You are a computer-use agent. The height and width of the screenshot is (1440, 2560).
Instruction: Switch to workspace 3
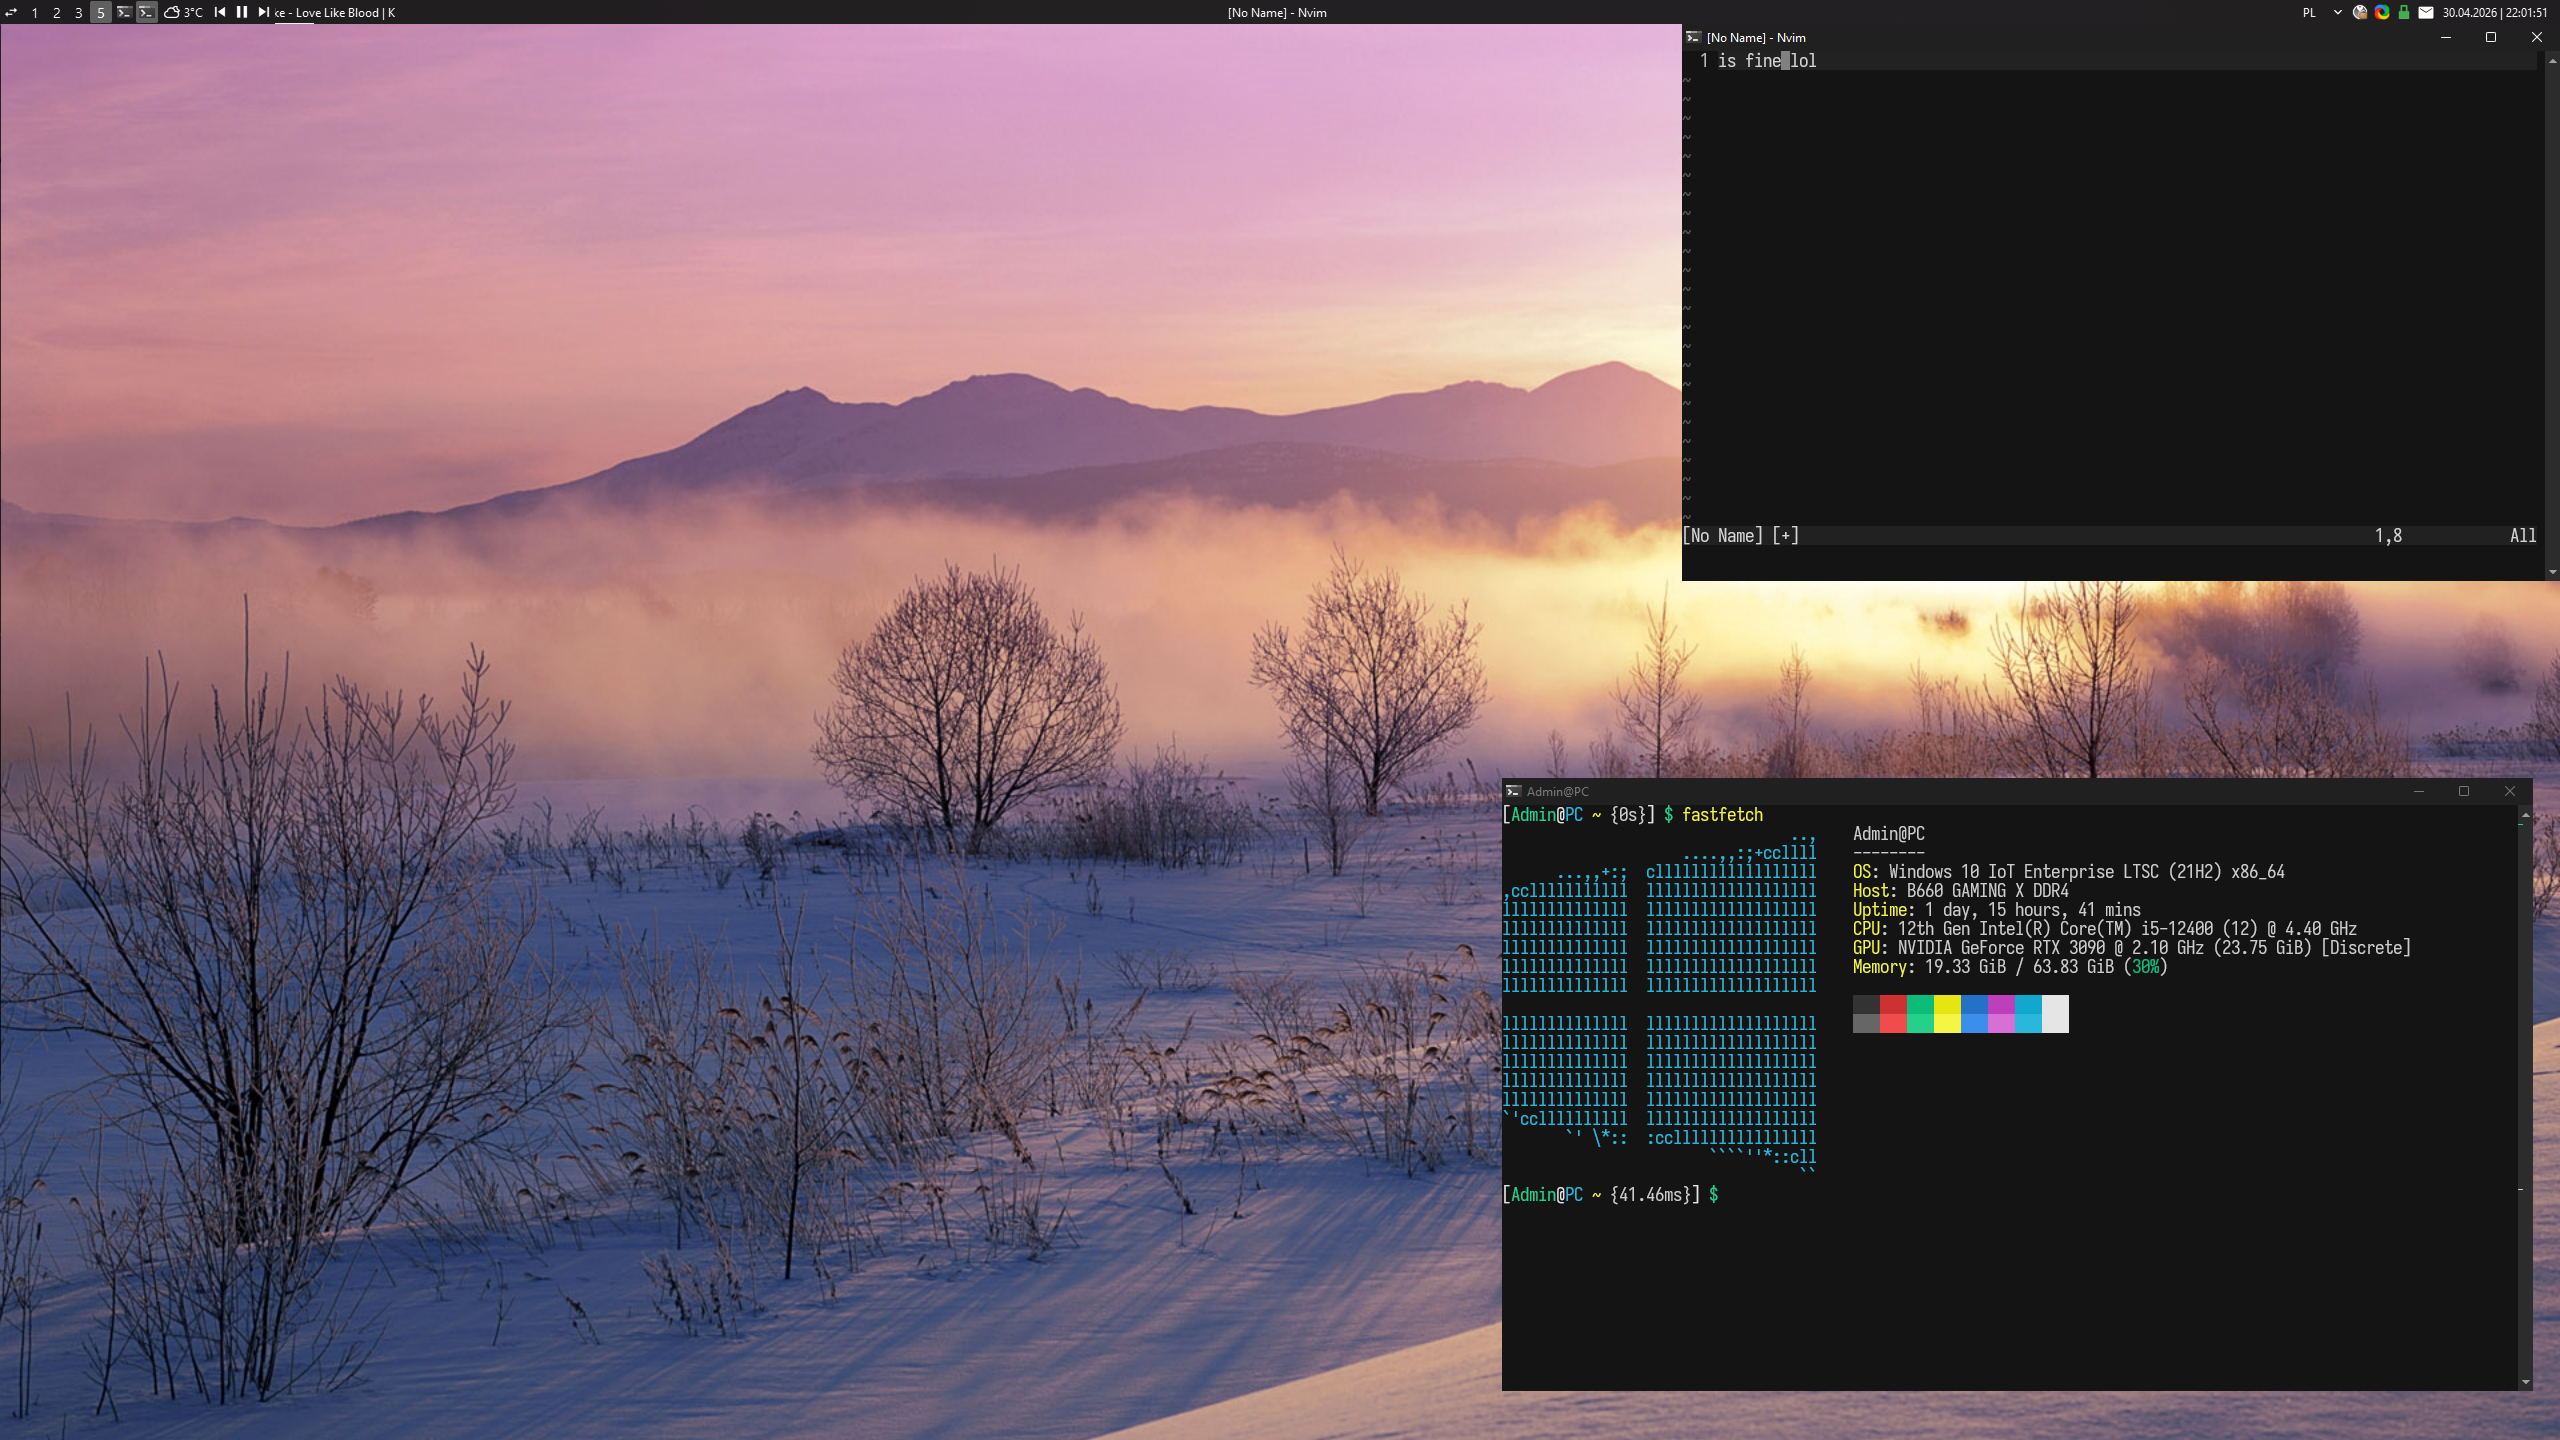coord(79,12)
